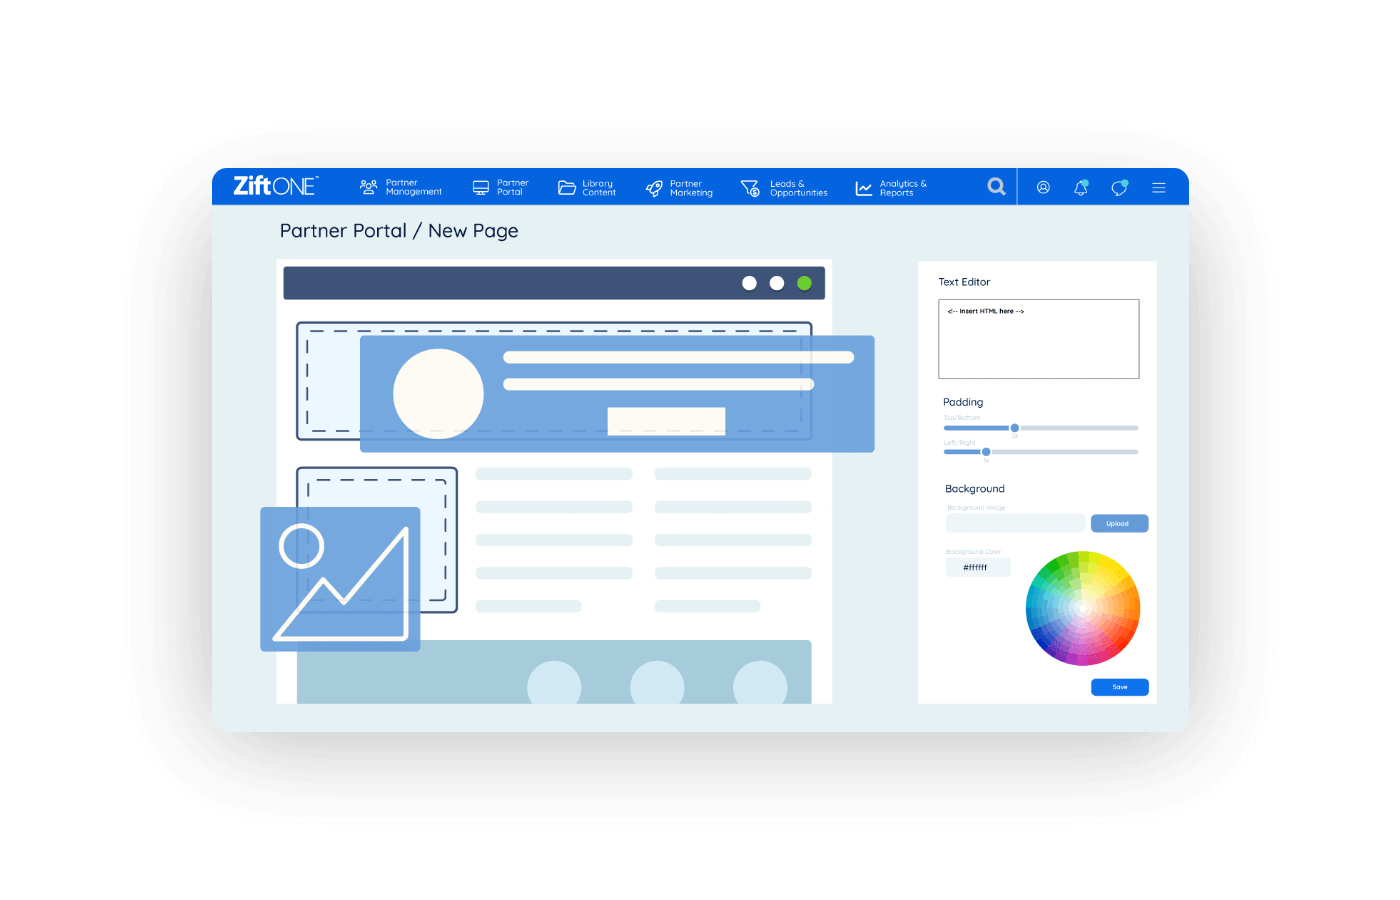Activate the search magnifier icon
Image resolution: width=1400 pixels, height=900 pixels.
click(x=996, y=186)
